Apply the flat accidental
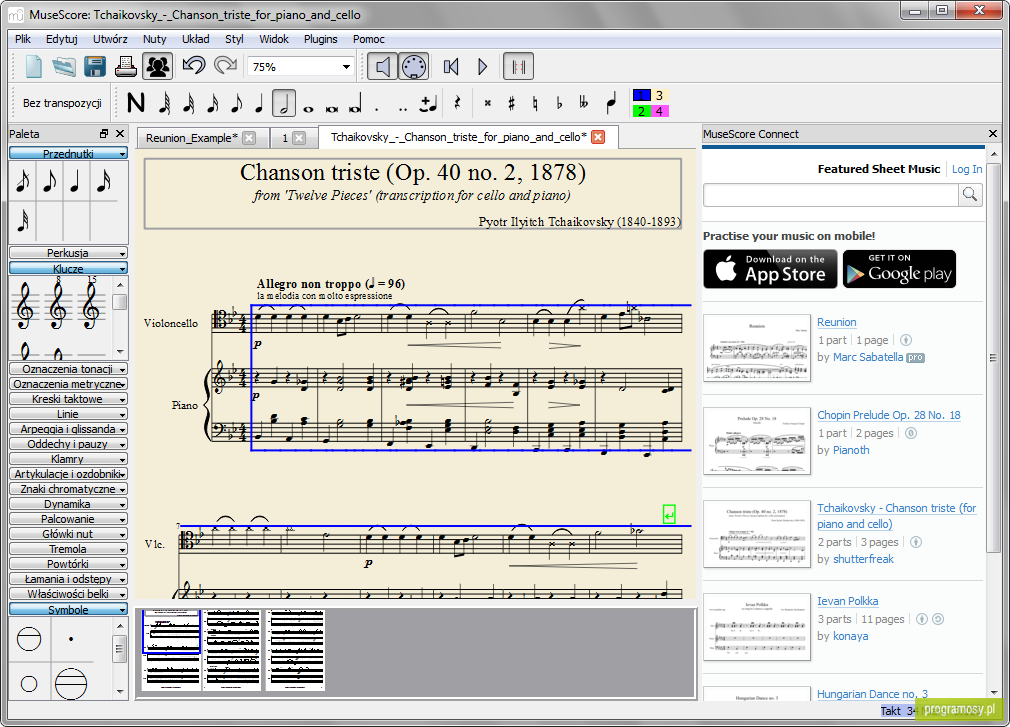This screenshot has height=727, width=1010. tap(559, 103)
